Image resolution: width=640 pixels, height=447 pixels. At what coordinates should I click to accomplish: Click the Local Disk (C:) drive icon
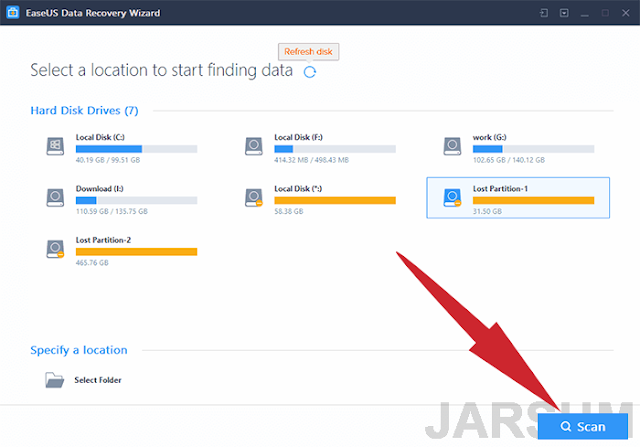(x=55, y=146)
